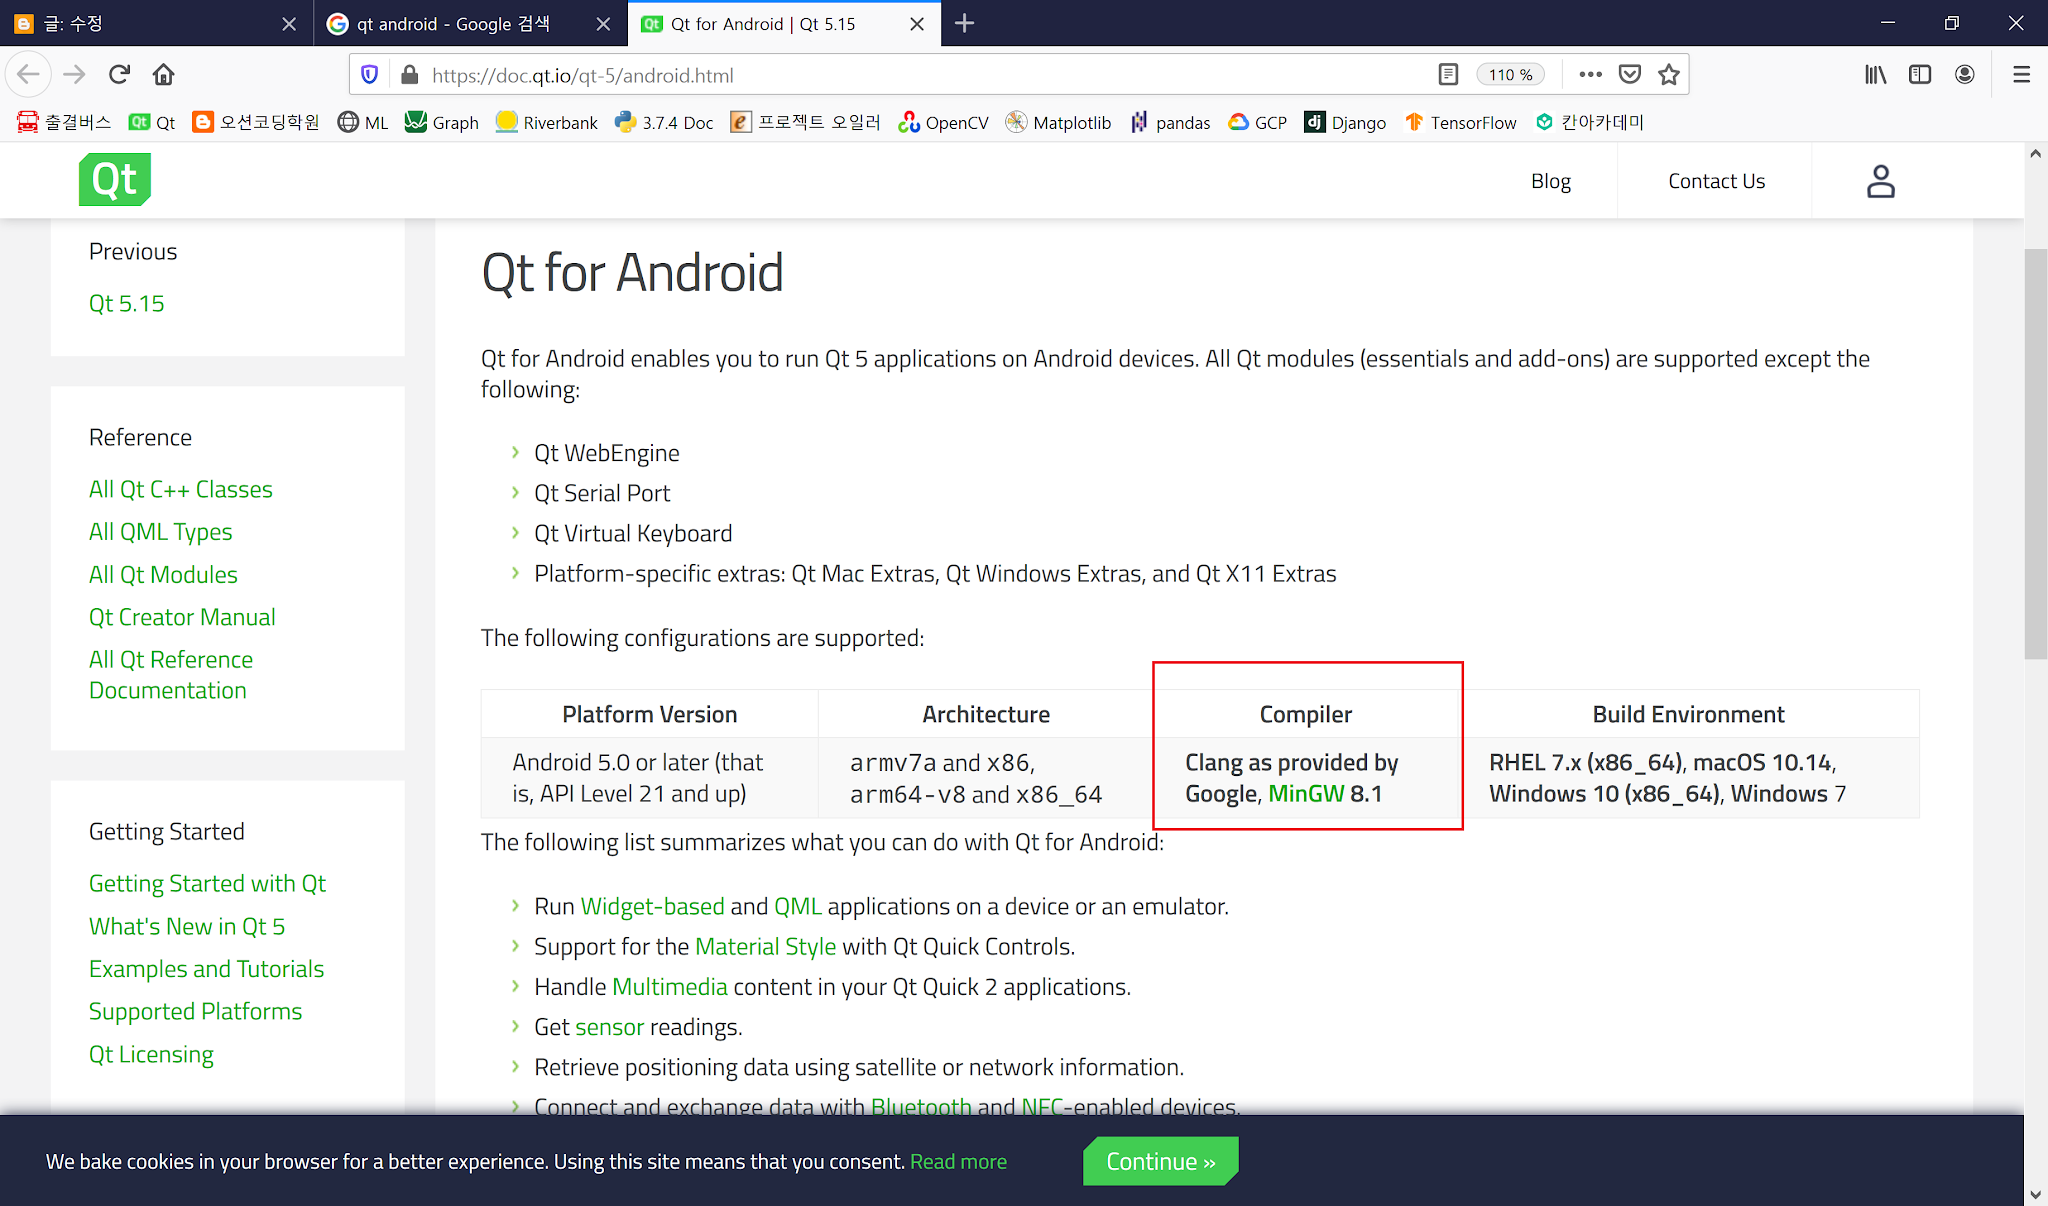
Task: Open the Firefox Library menu
Action: pyautogui.click(x=1875, y=74)
